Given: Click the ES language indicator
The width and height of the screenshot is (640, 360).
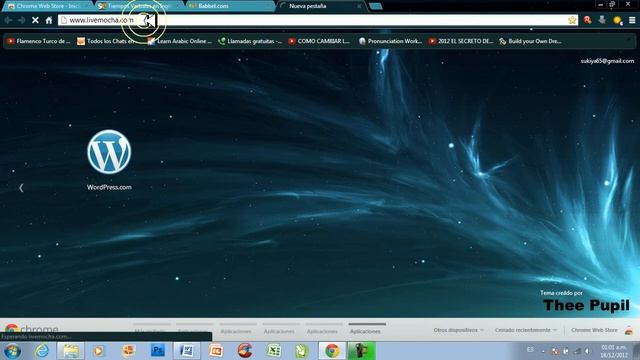Looking at the screenshot, I should tap(530, 350).
